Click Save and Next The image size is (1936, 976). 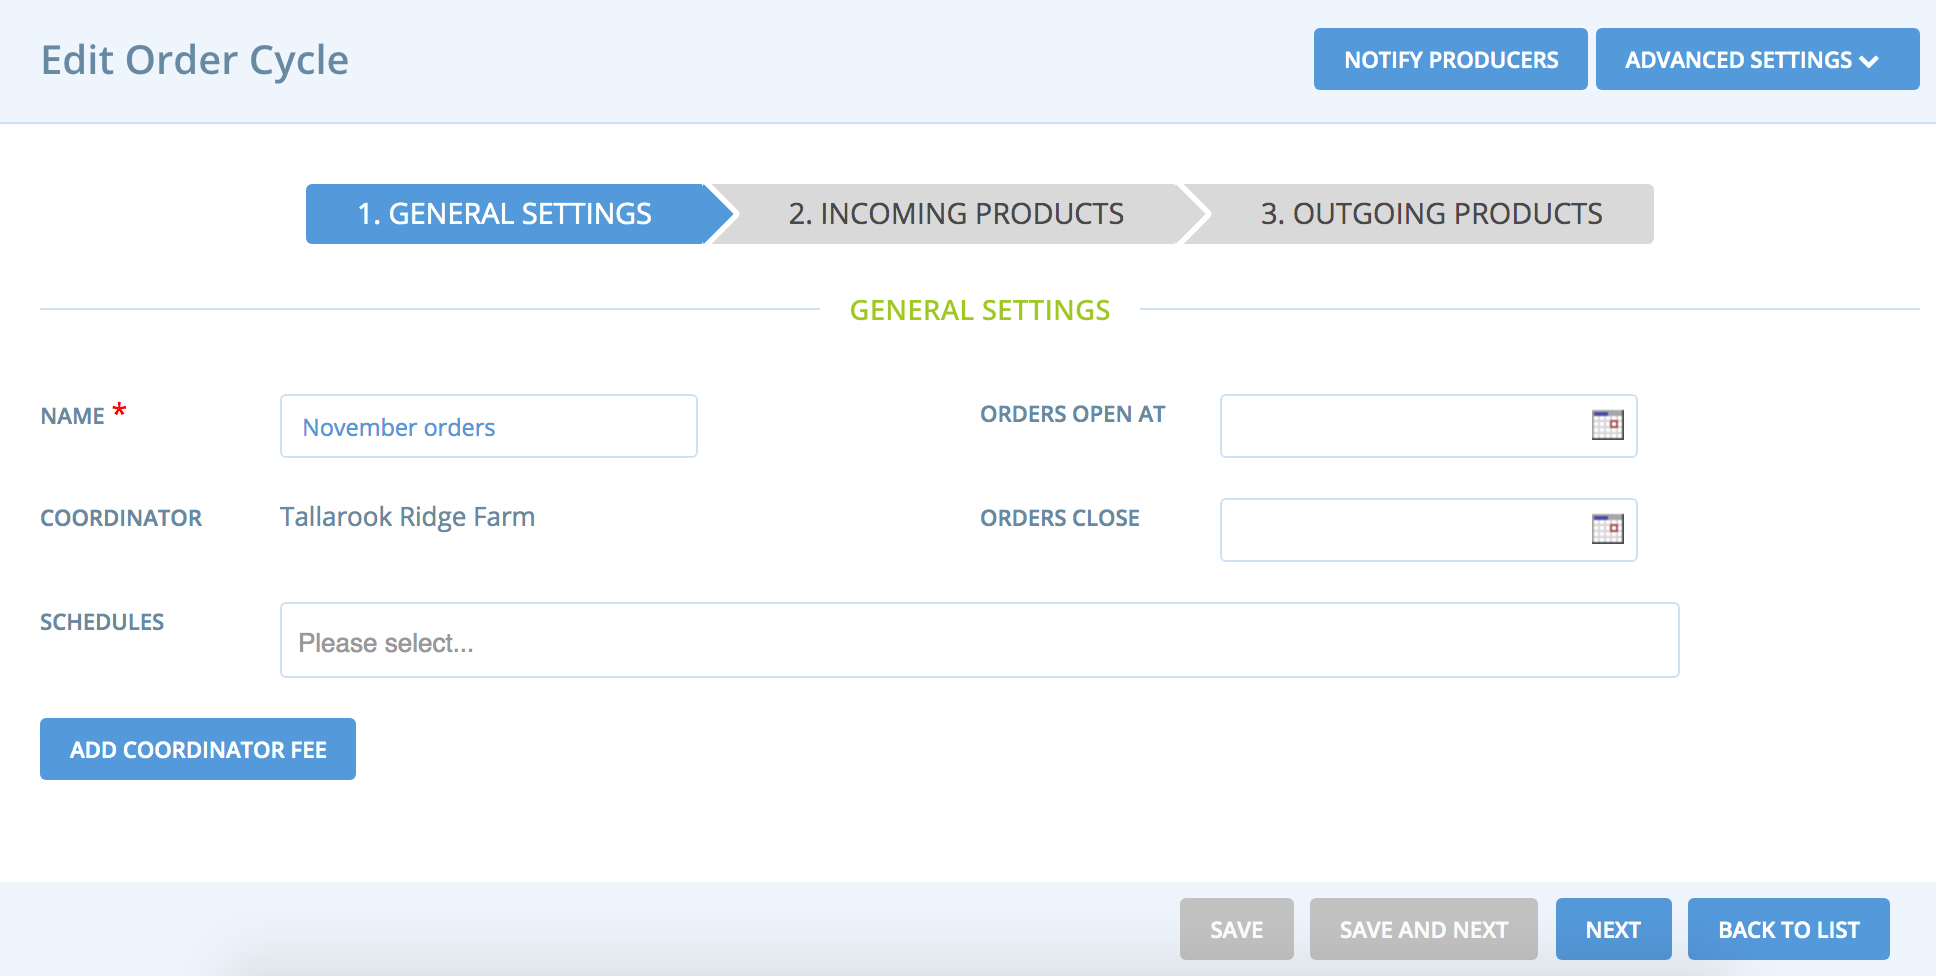coord(1423,929)
